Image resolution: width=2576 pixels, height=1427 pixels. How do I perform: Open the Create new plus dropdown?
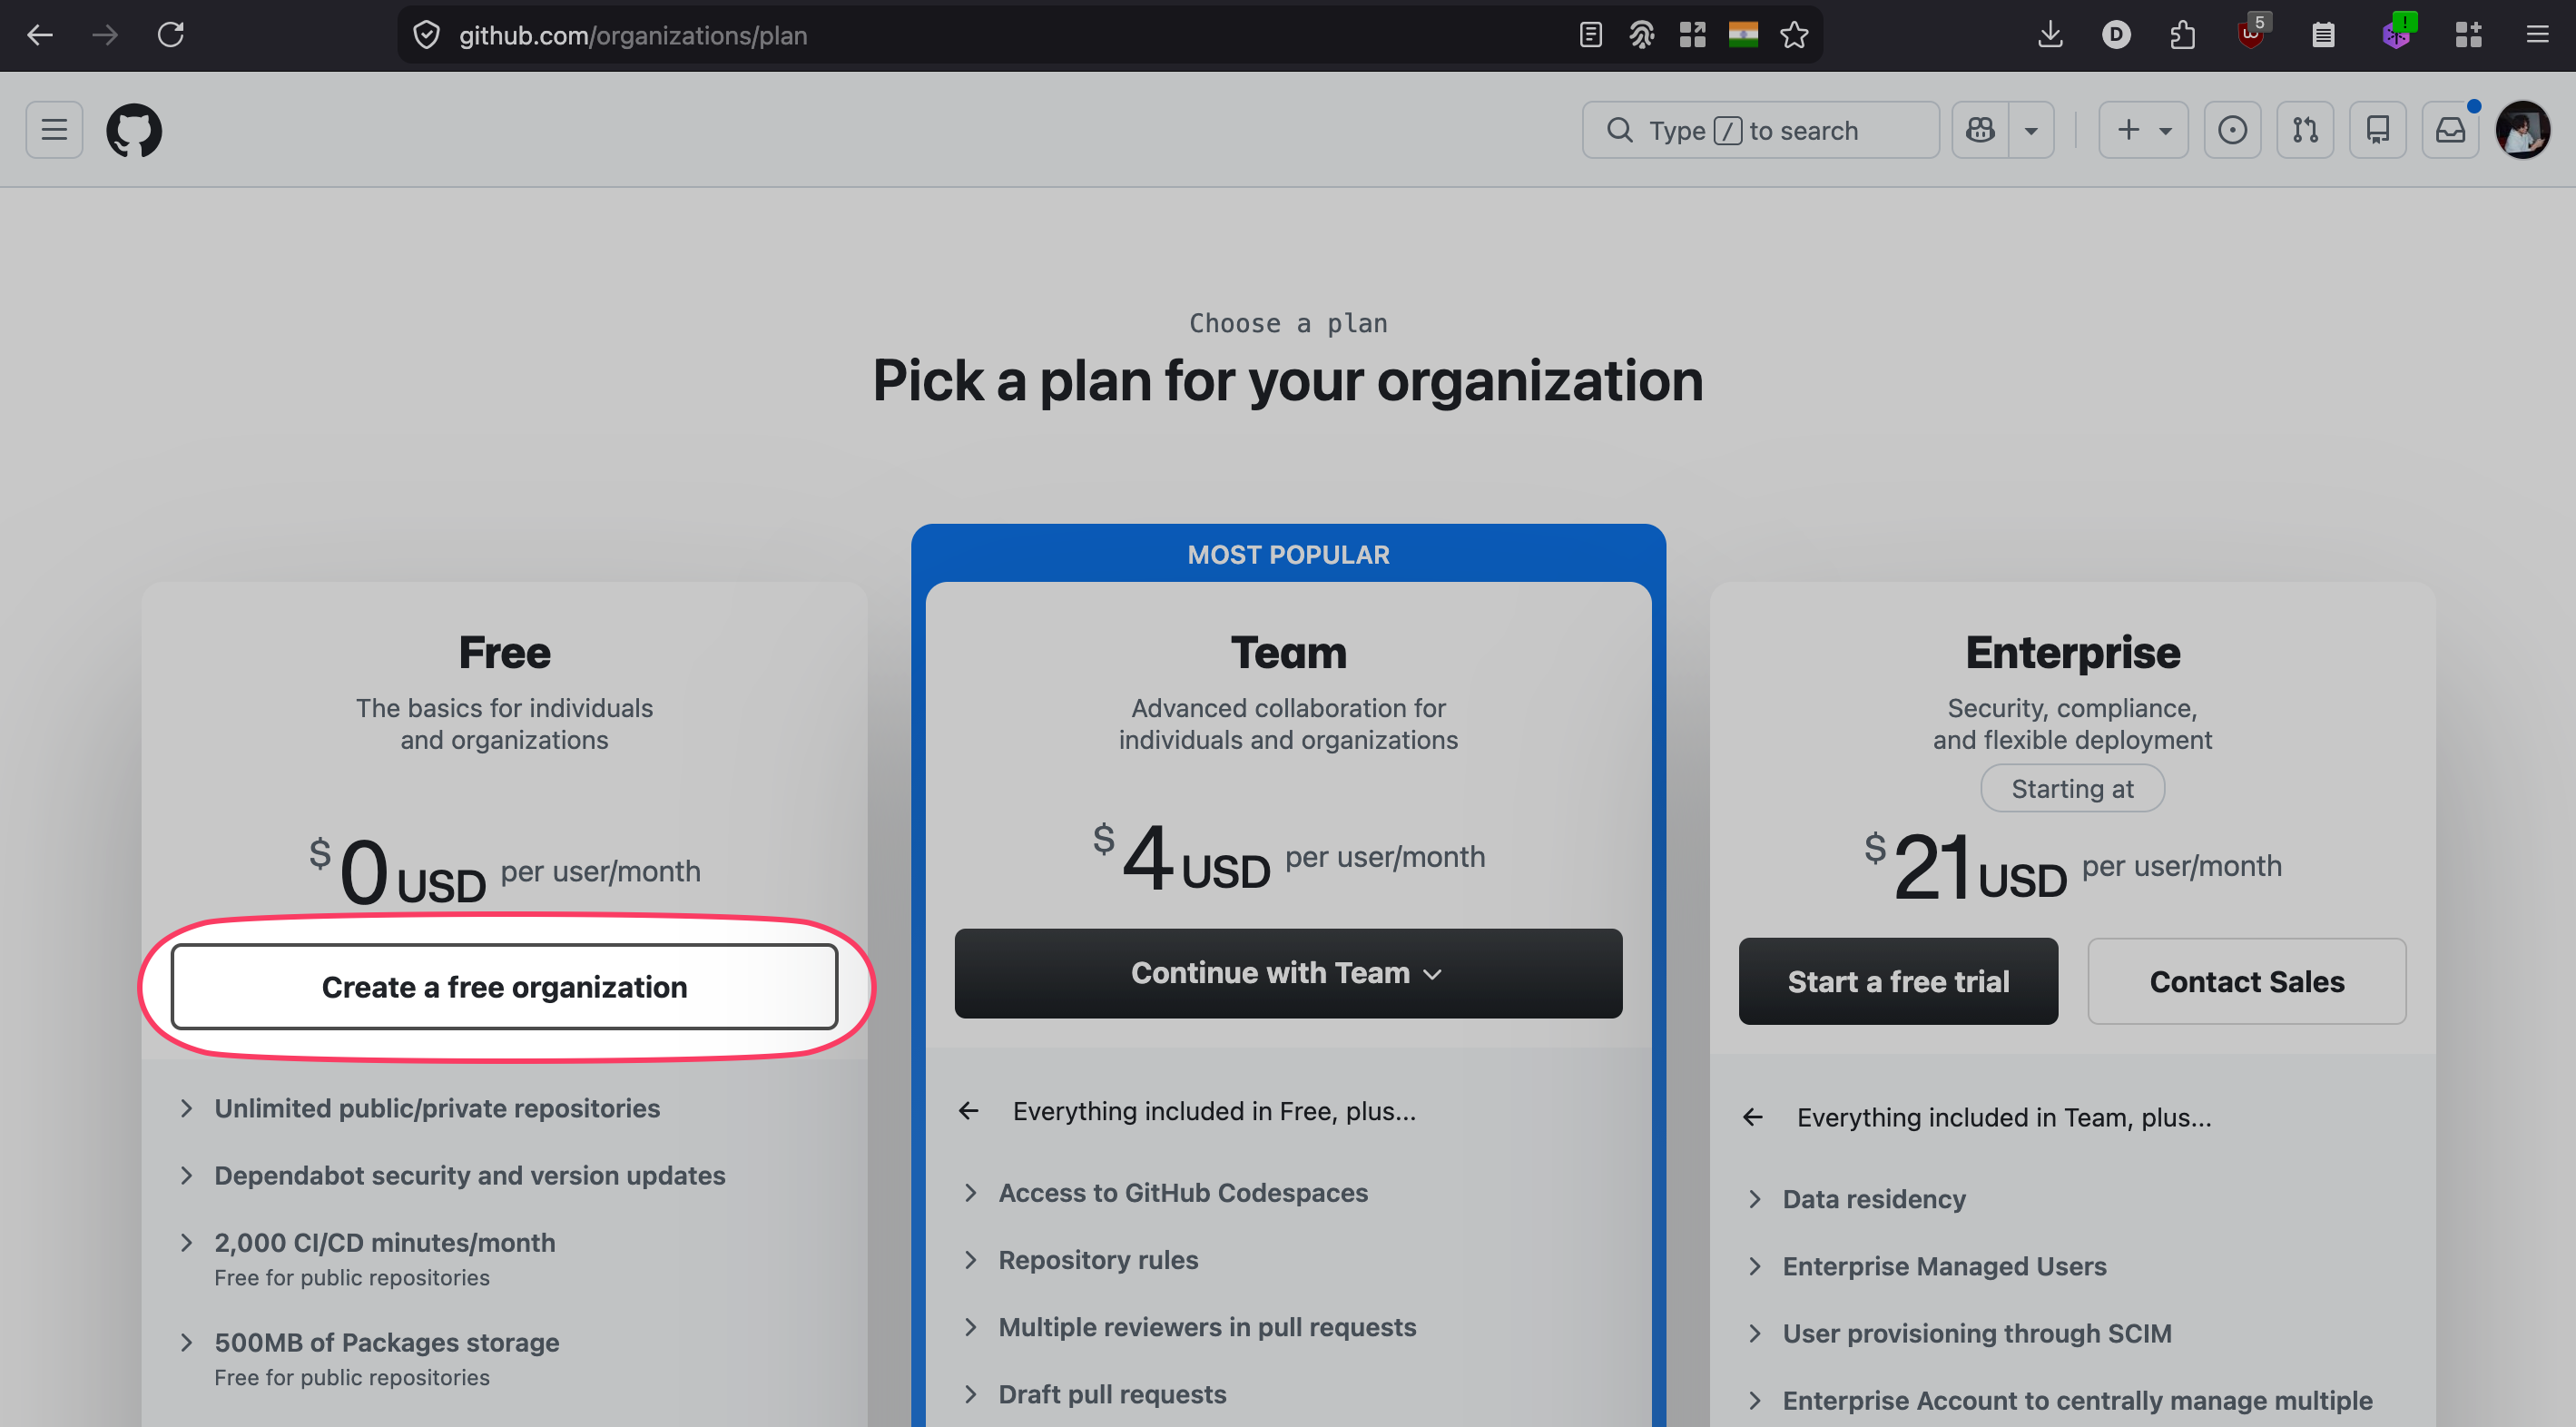point(2143,130)
